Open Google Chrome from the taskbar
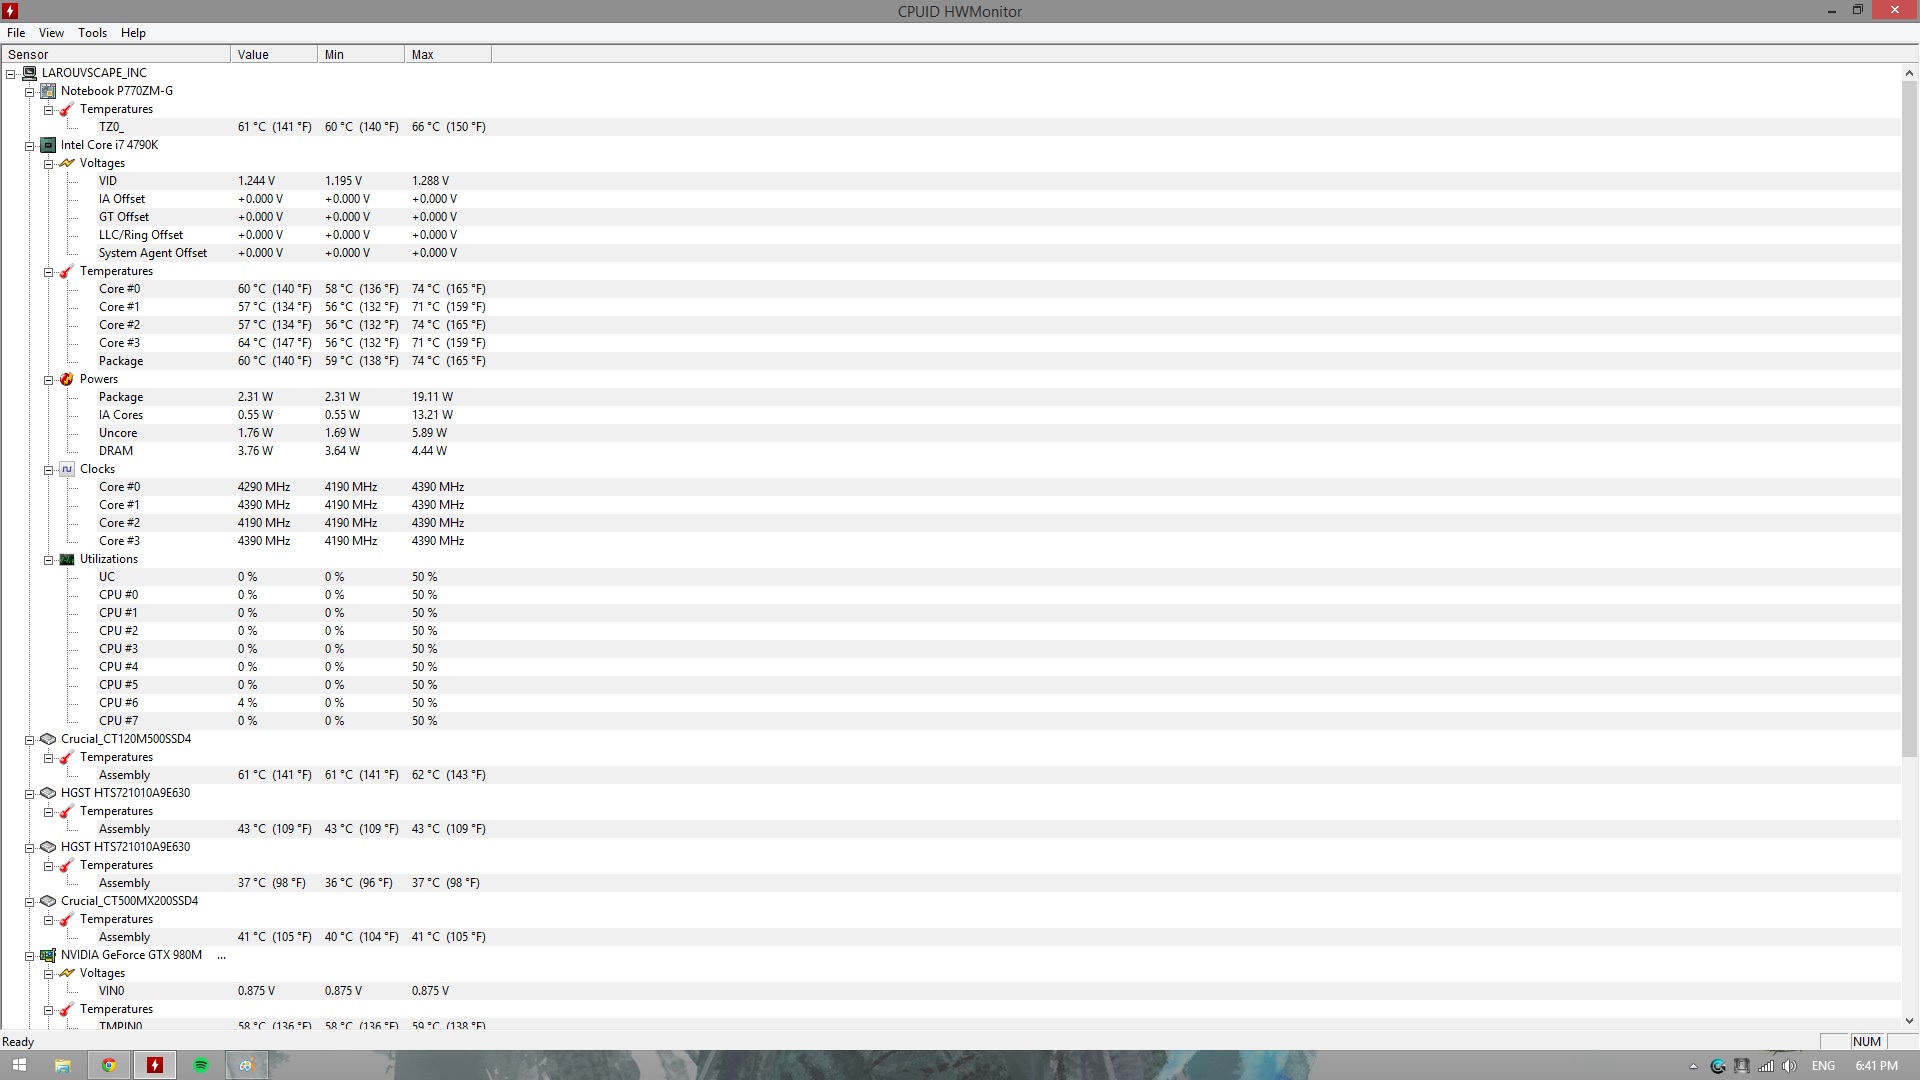Viewport: 1920px width, 1080px height. [109, 1065]
